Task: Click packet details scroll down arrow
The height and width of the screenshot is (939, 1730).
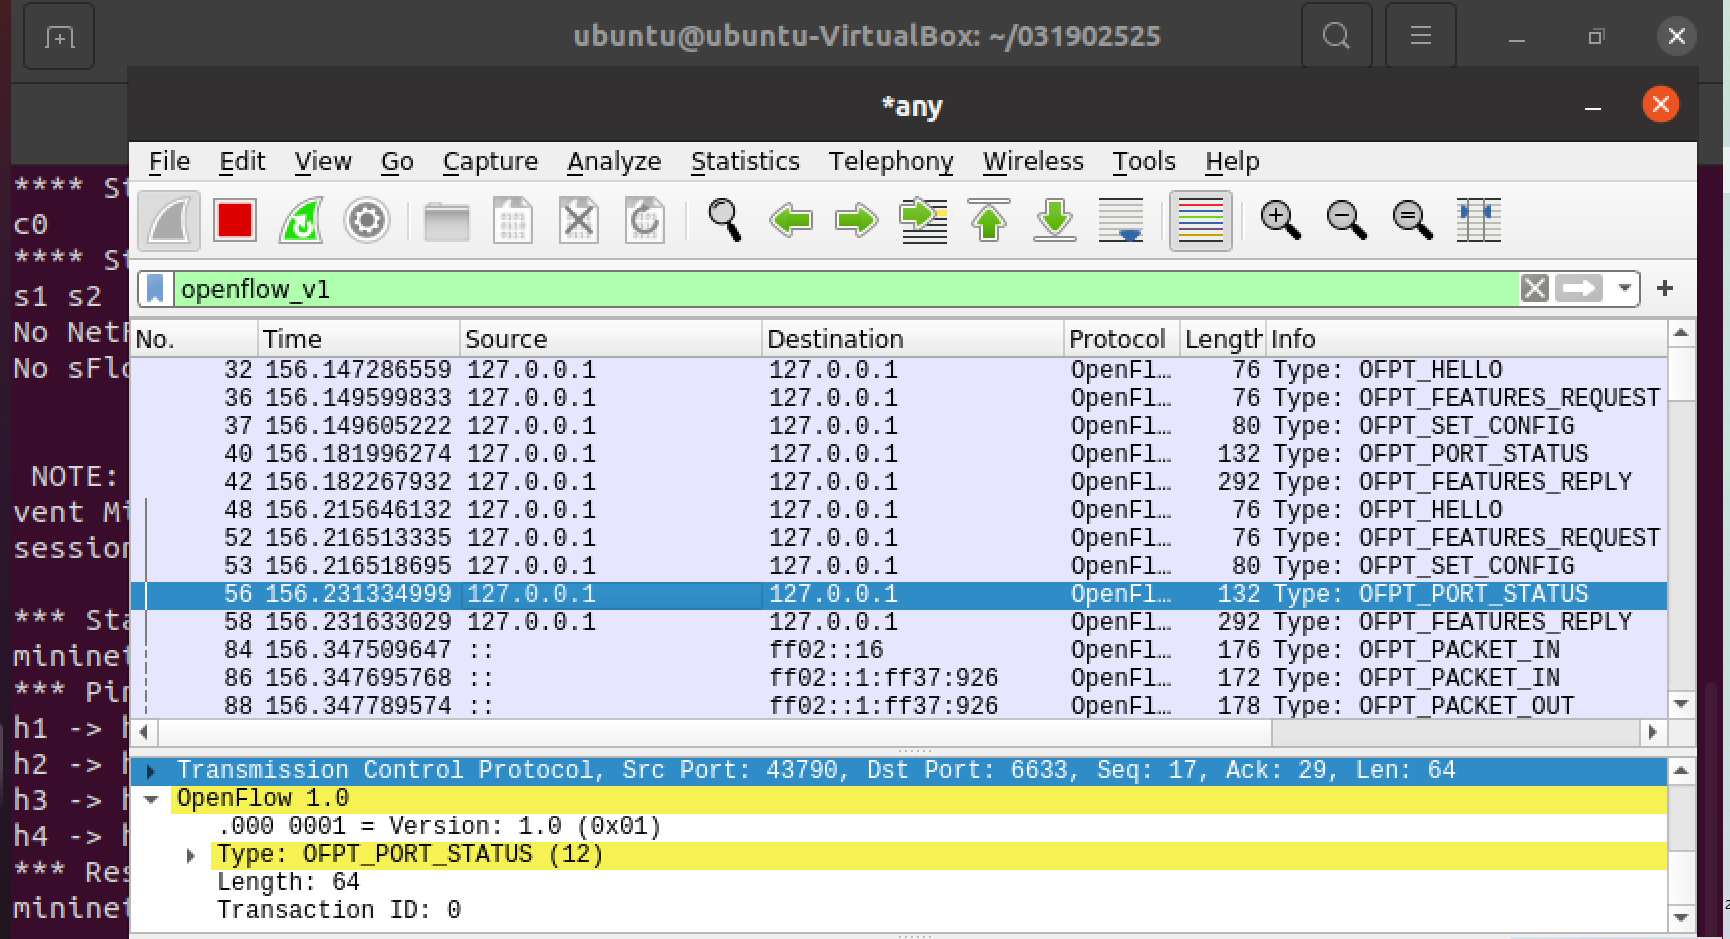Action: [1682, 917]
